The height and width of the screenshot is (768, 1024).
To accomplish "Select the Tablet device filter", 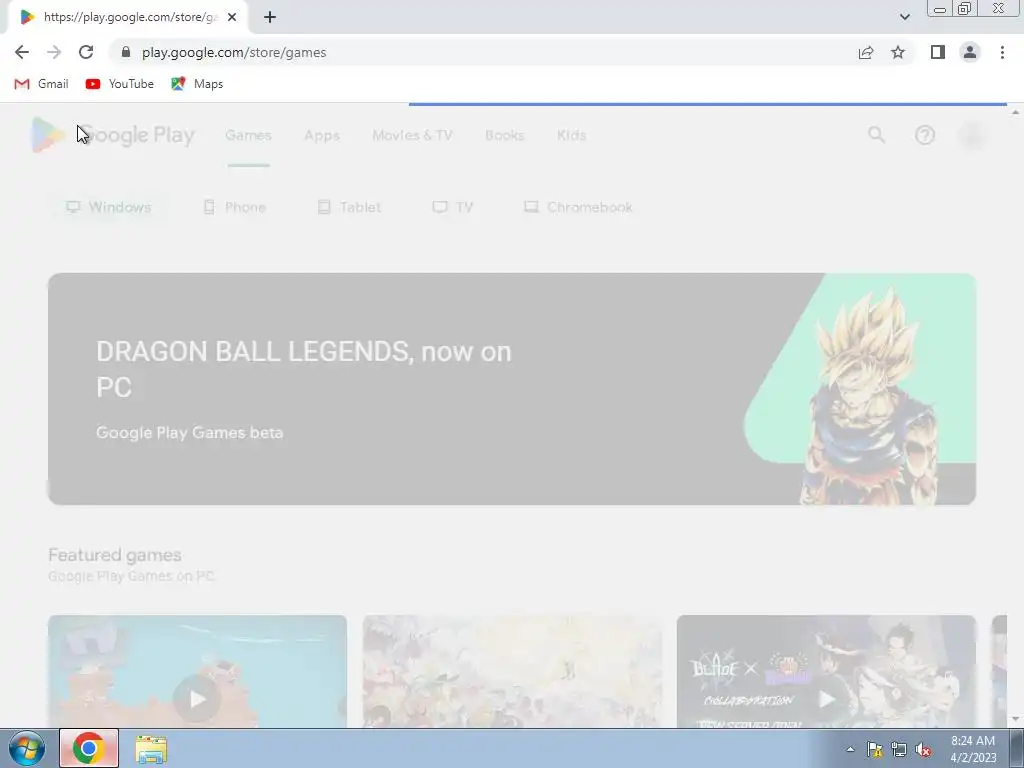I will 349,207.
